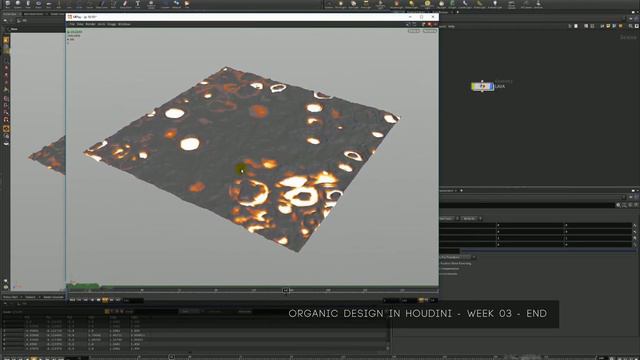Open the Help menu in network view
This screenshot has width=640, height=360.
451,27
